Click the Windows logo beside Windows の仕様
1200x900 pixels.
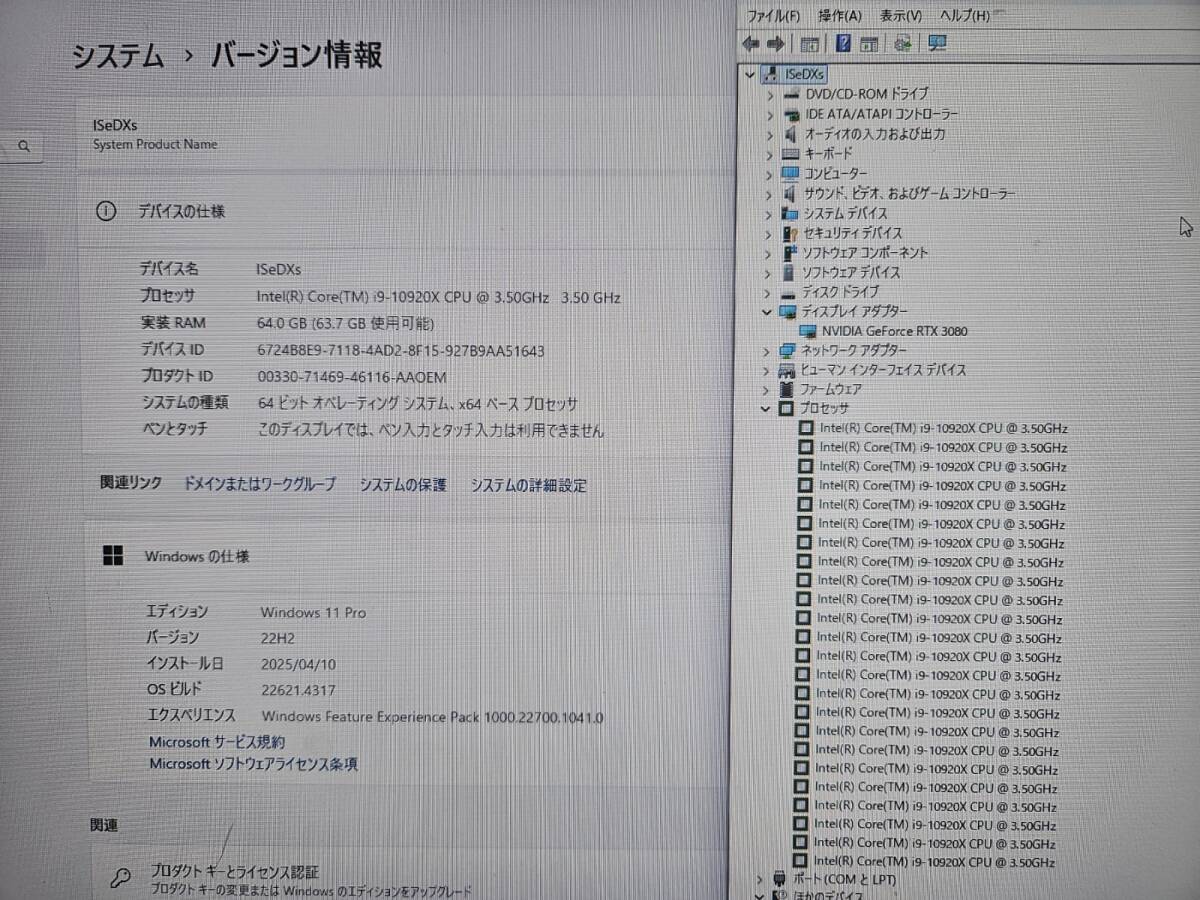coord(113,556)
